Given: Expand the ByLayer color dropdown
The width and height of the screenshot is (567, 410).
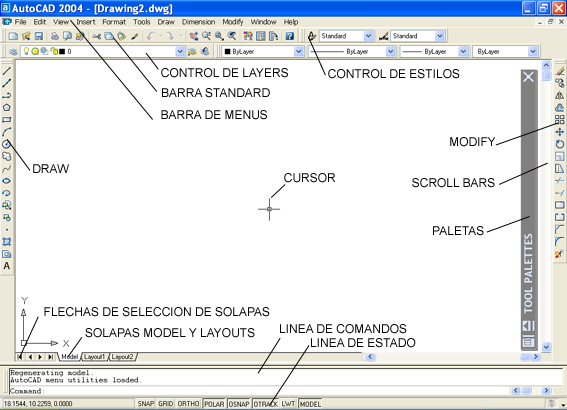Looking at the screenshot, I should pyautogui.click(x=298, y=52).
